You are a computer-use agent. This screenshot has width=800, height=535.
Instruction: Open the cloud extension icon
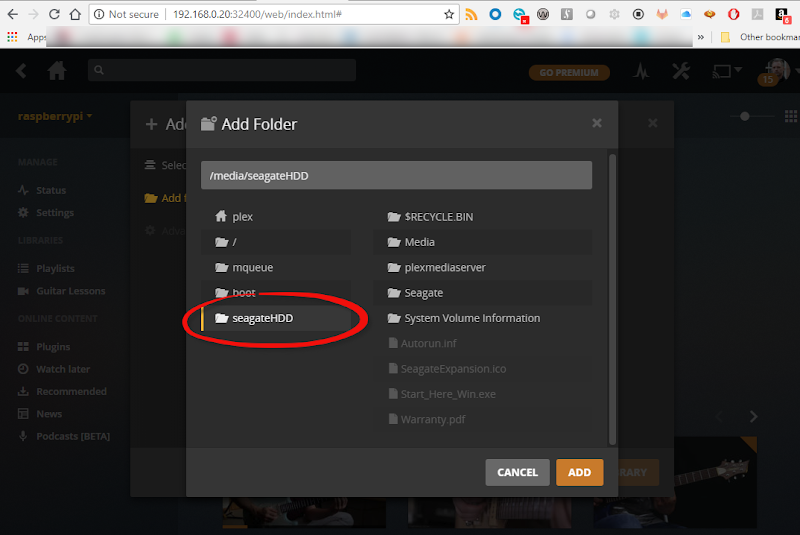tap(686, 14)
